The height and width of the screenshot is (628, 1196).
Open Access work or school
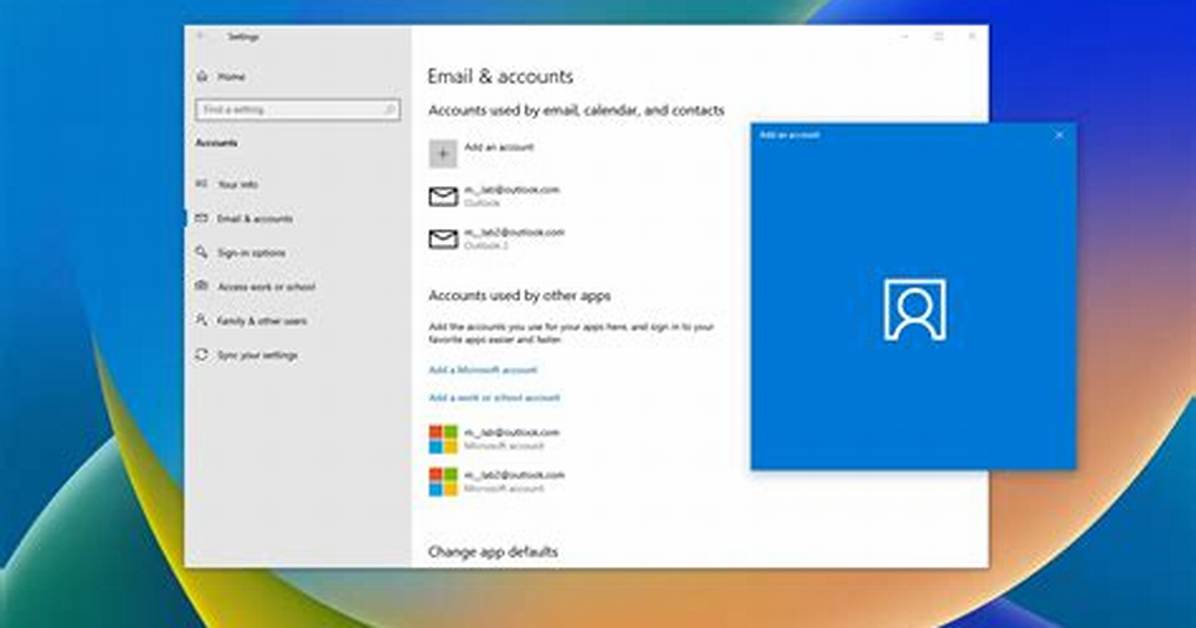[x=266, y=287]
